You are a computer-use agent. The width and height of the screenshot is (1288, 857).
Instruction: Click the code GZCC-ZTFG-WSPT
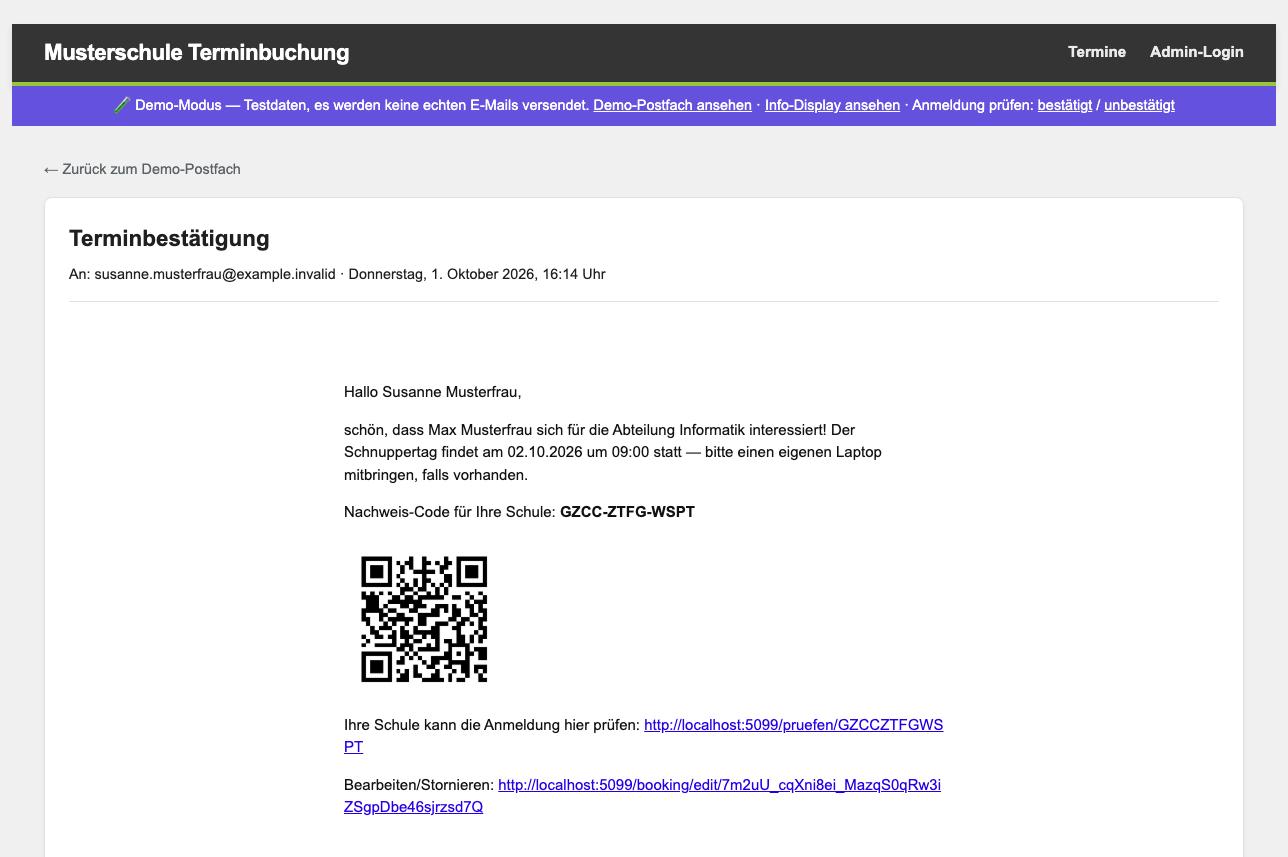pyautogui.click(x=627, y=512)
